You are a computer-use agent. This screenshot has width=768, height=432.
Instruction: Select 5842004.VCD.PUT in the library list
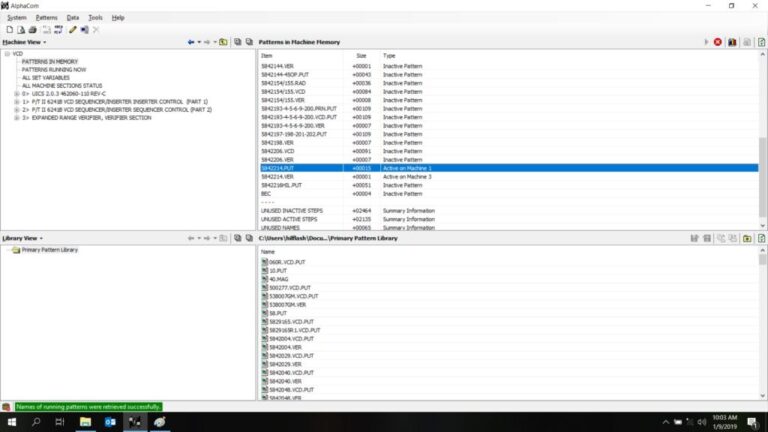[291, 339]
